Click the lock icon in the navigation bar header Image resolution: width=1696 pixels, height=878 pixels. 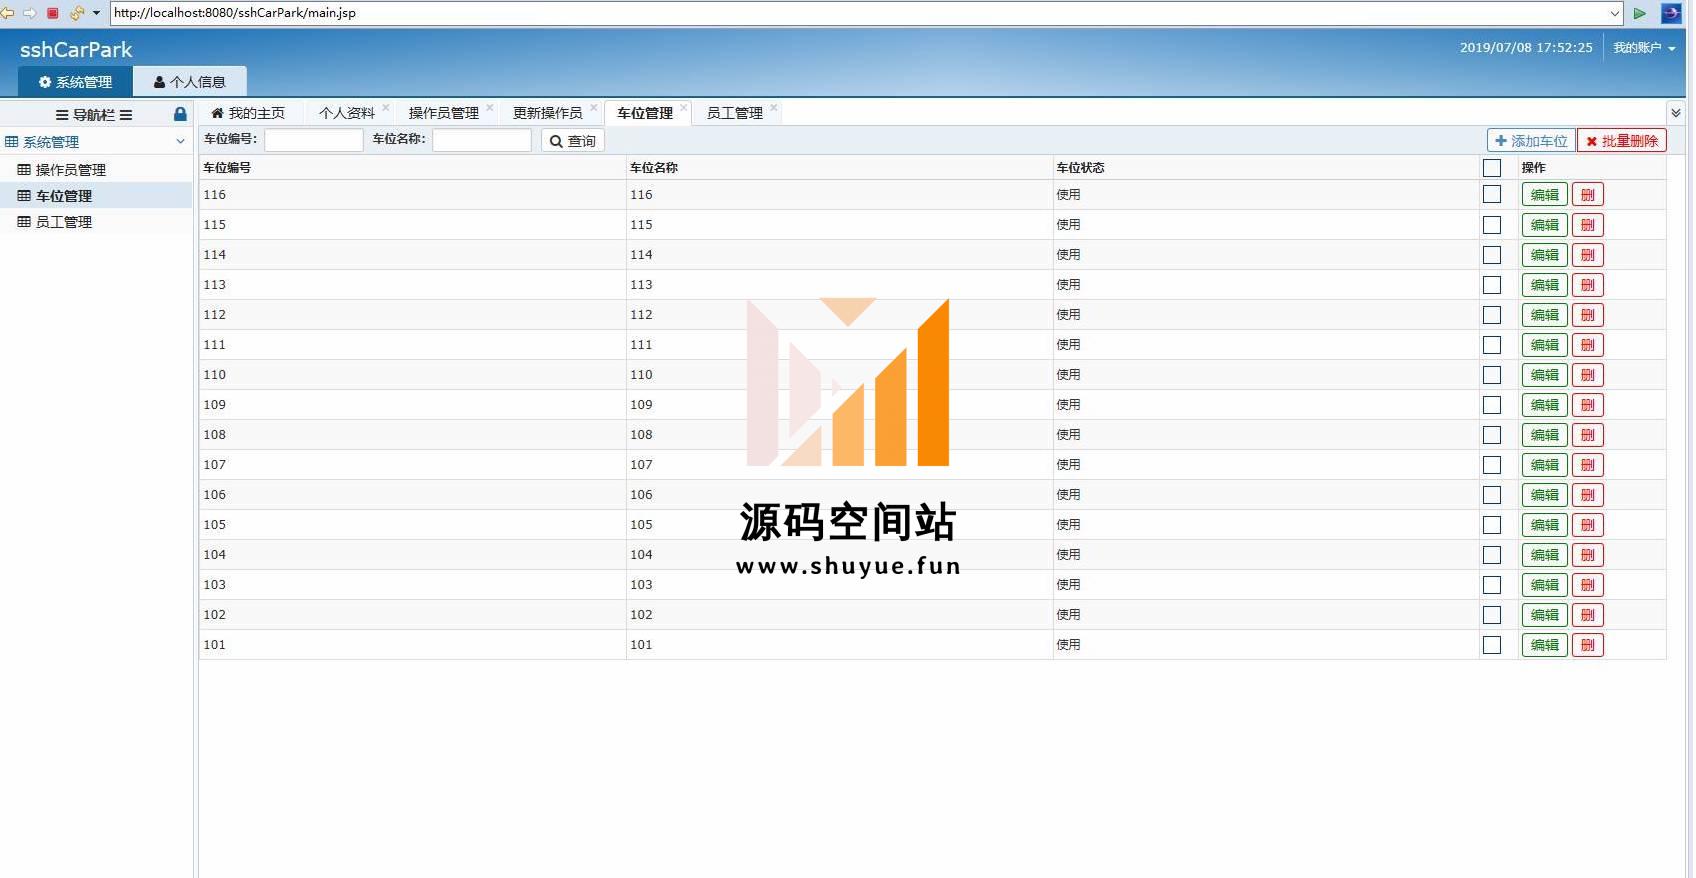pyautogui.click(x=180, y=114)
